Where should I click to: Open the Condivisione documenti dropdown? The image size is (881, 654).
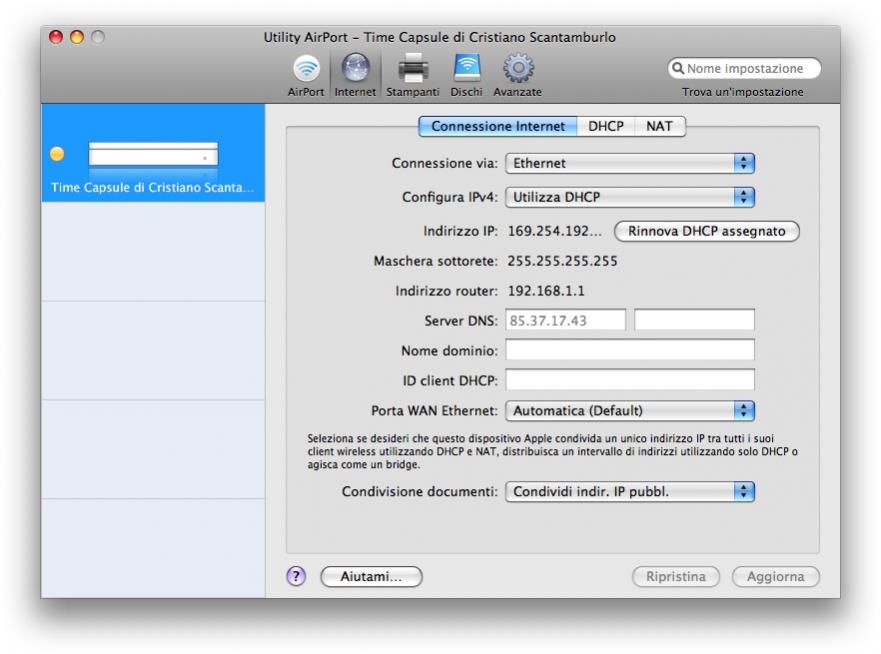[630, 492]
